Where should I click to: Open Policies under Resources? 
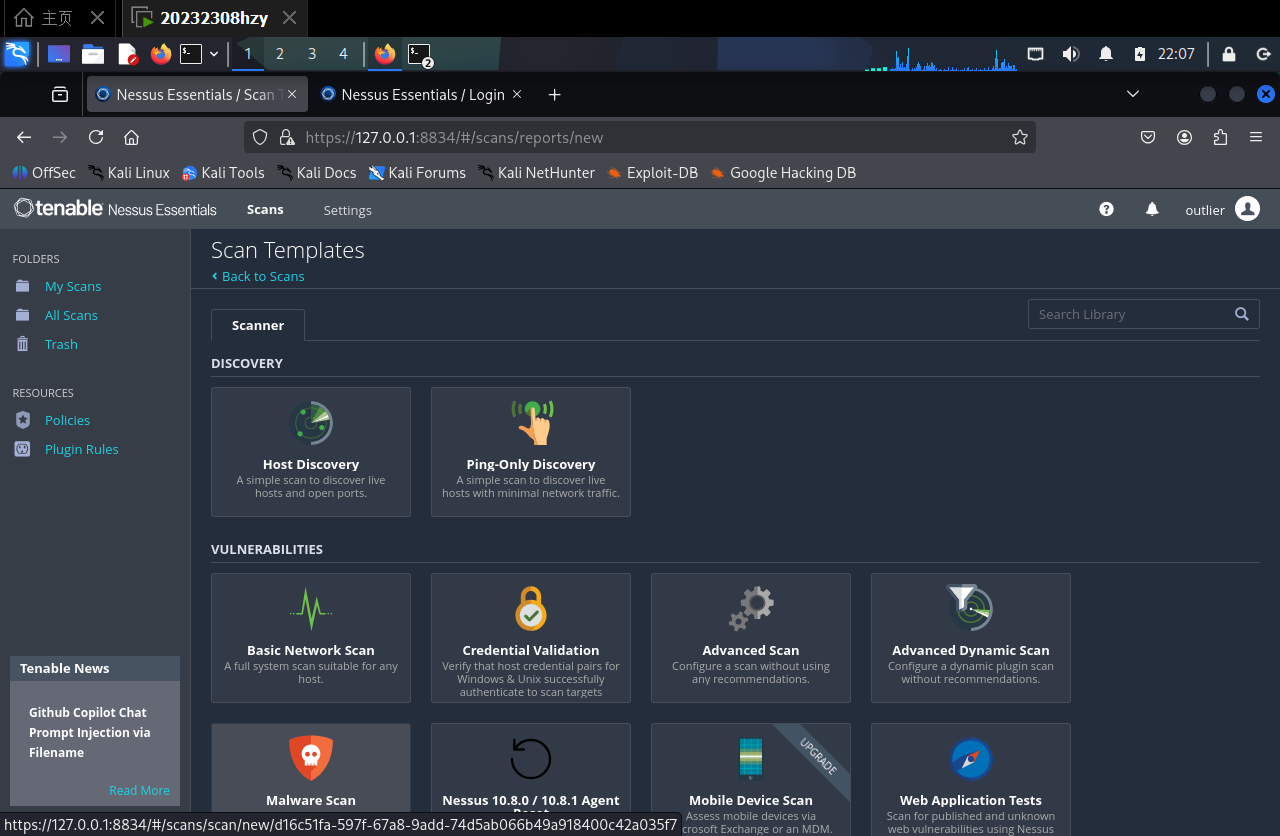point(67,420)
